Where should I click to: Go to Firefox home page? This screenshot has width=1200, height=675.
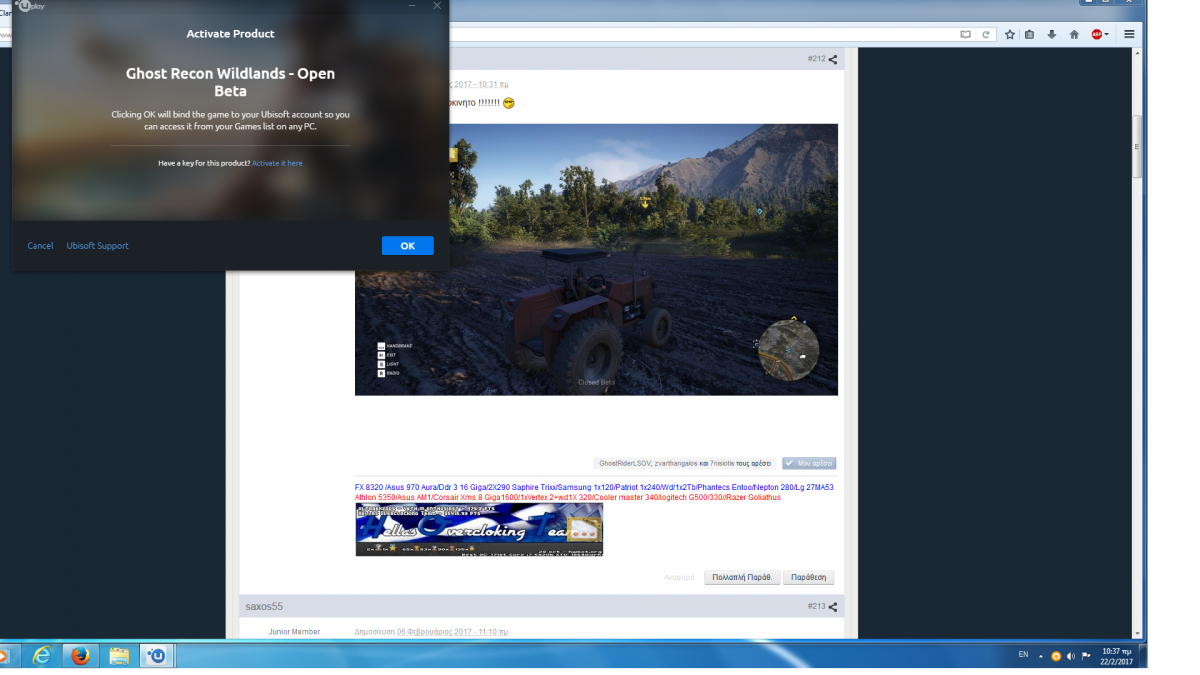pos(1074,34)
